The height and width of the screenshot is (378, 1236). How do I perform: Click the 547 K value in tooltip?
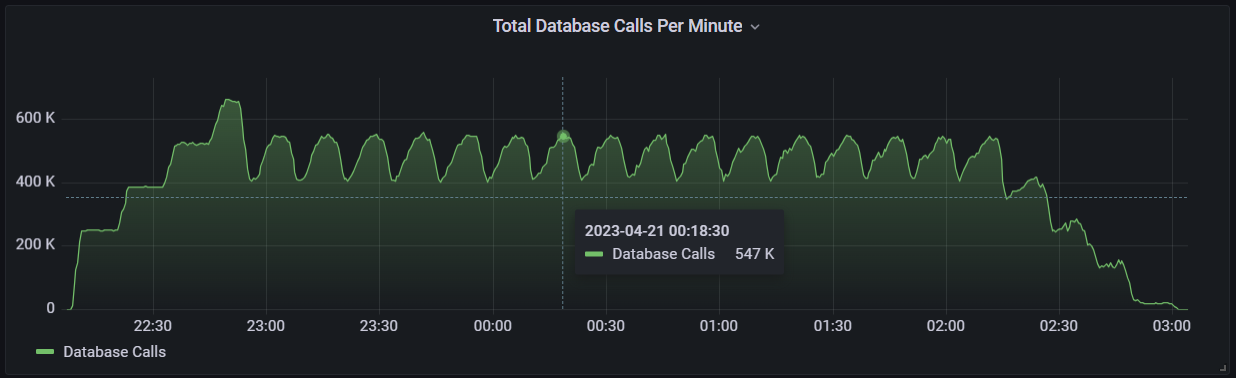click(x=754, y=254)
